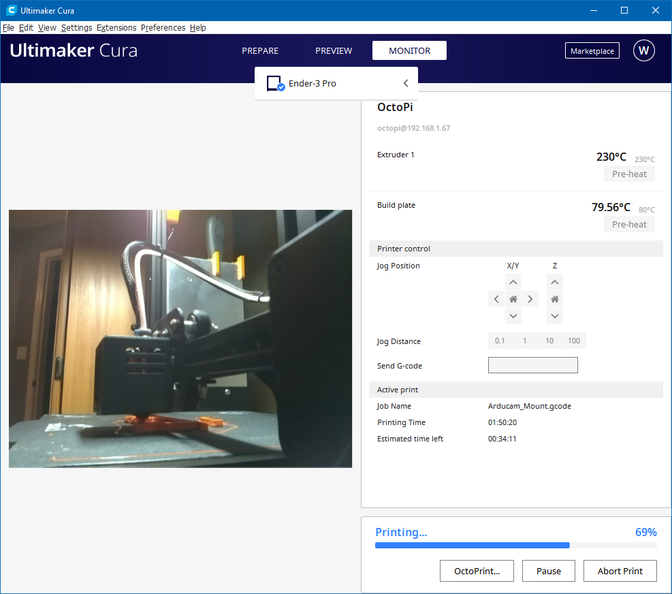Switch to the PREVIEW stage
The width and height of the screenshot is (672, 594).
point(334,51)
